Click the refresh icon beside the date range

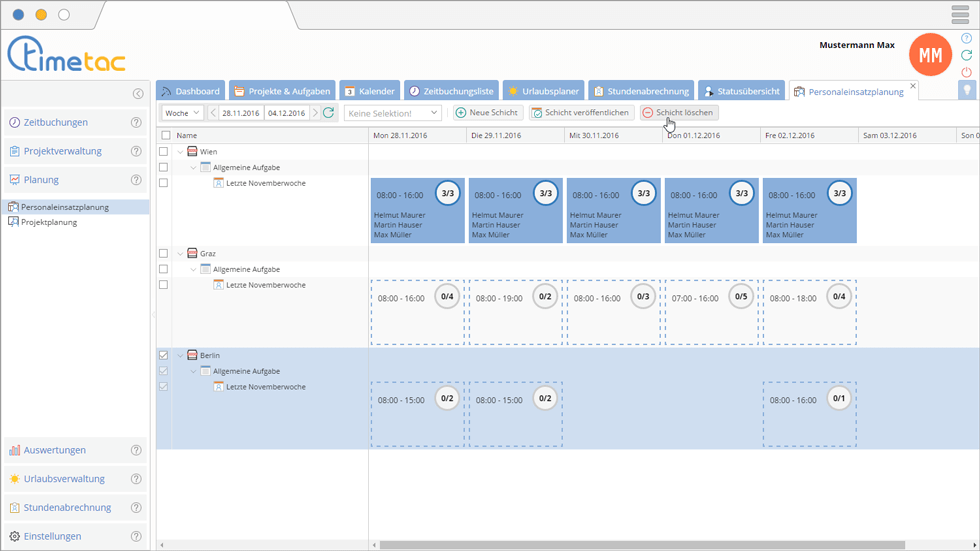pyautogui.click(x=328, y=113)
